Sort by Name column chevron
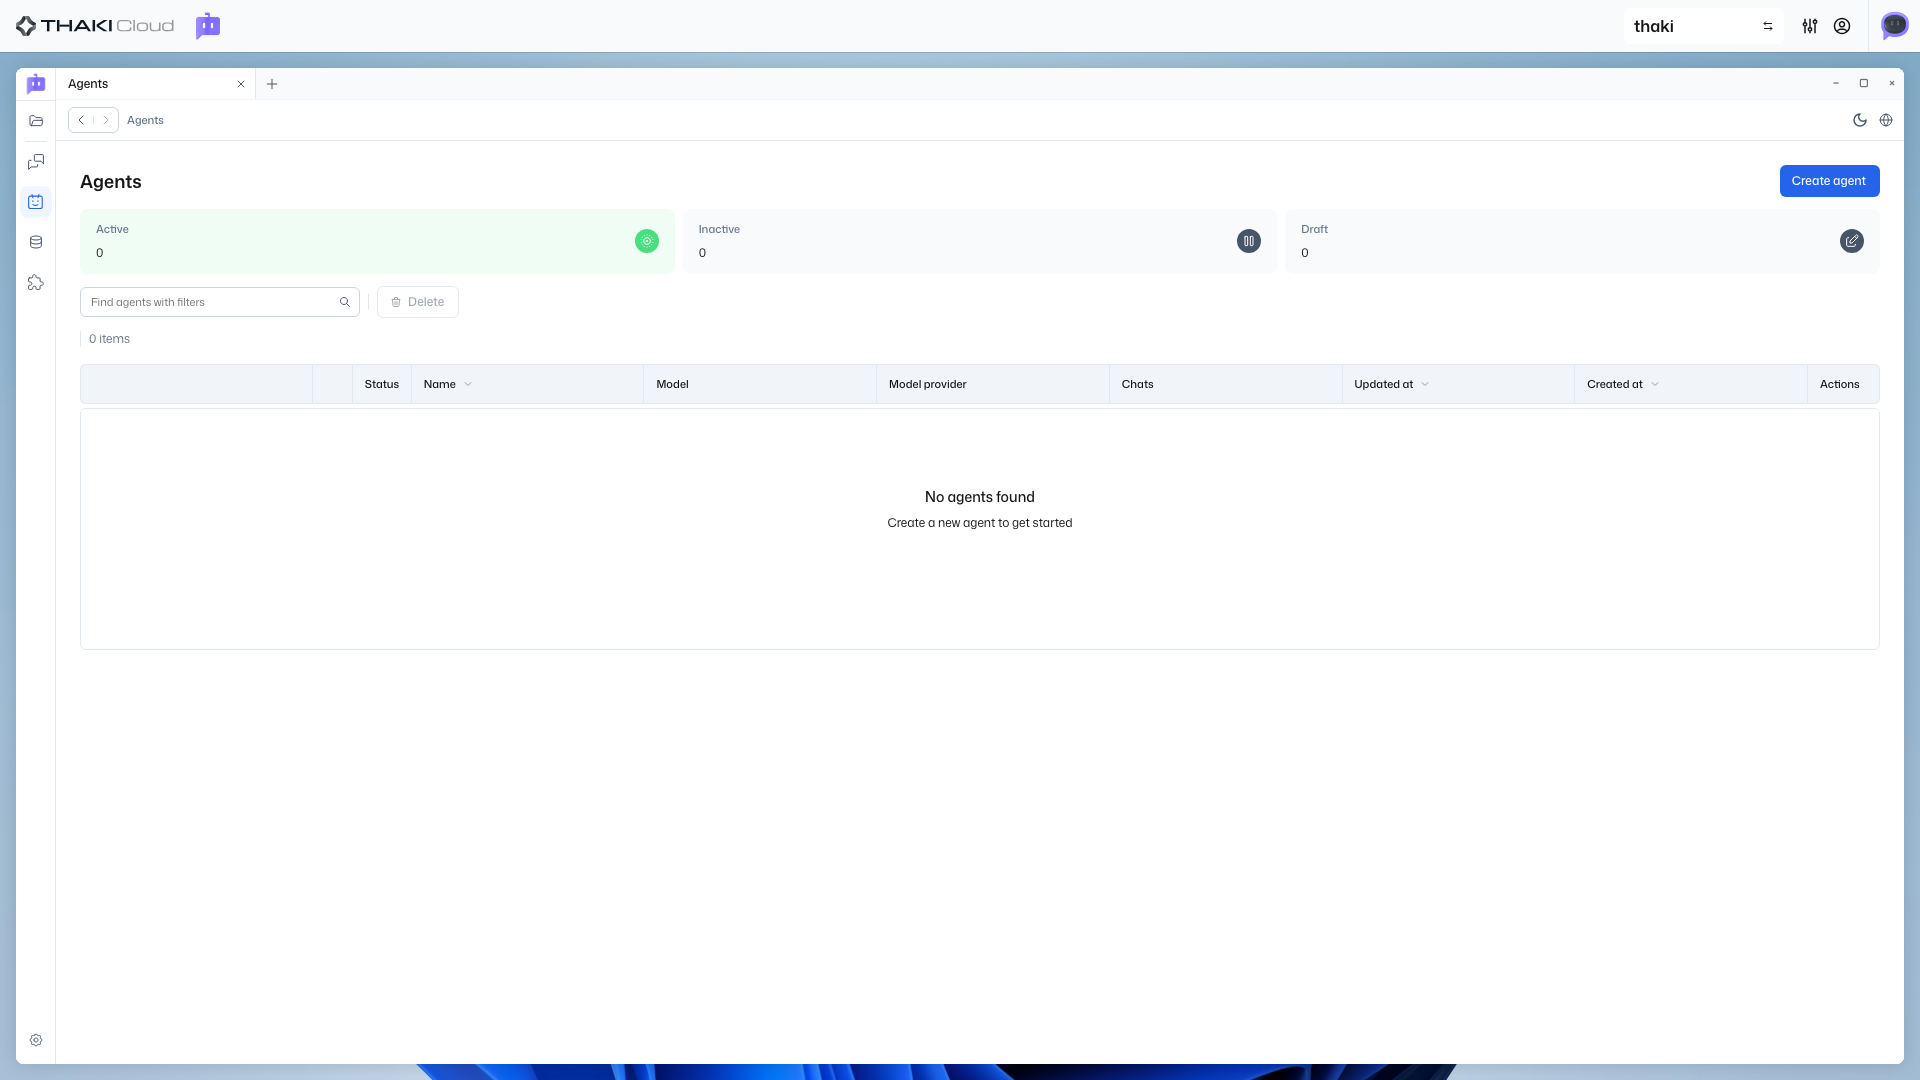This screenshot has height=1080, width=1920. click(x=468, y=384)
